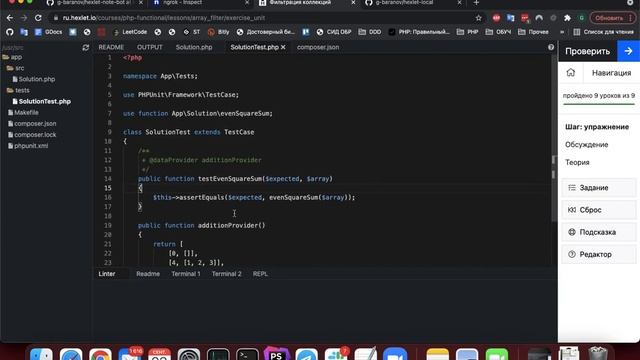The image size is (640, 360).
Task: Go to next step with blue arrow
Action: click(x=629, y=51)
